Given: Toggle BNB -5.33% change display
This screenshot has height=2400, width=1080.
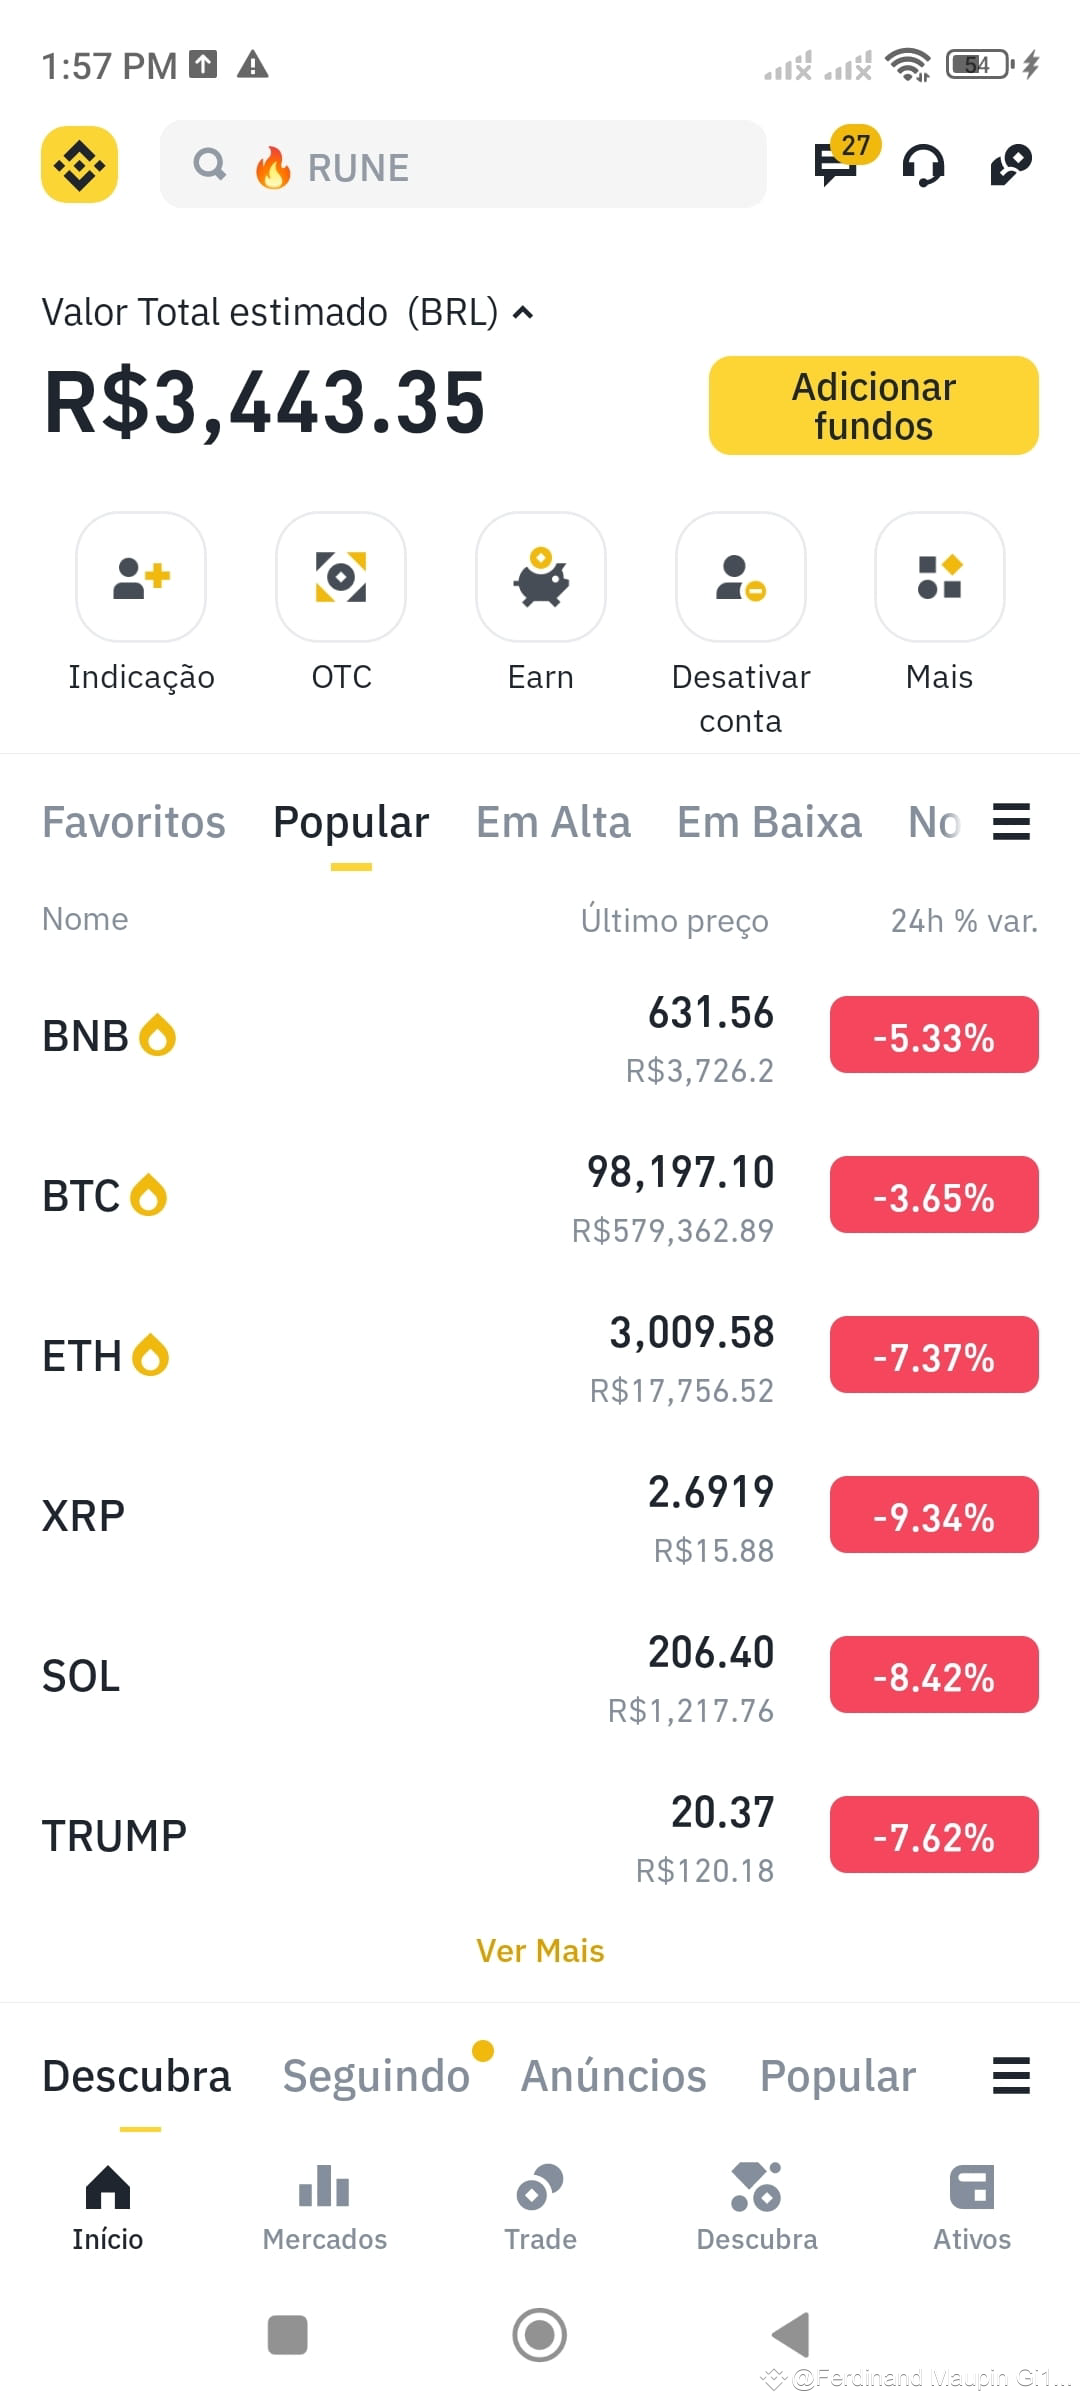Looking at the screenshot, I should point(934,1035).
